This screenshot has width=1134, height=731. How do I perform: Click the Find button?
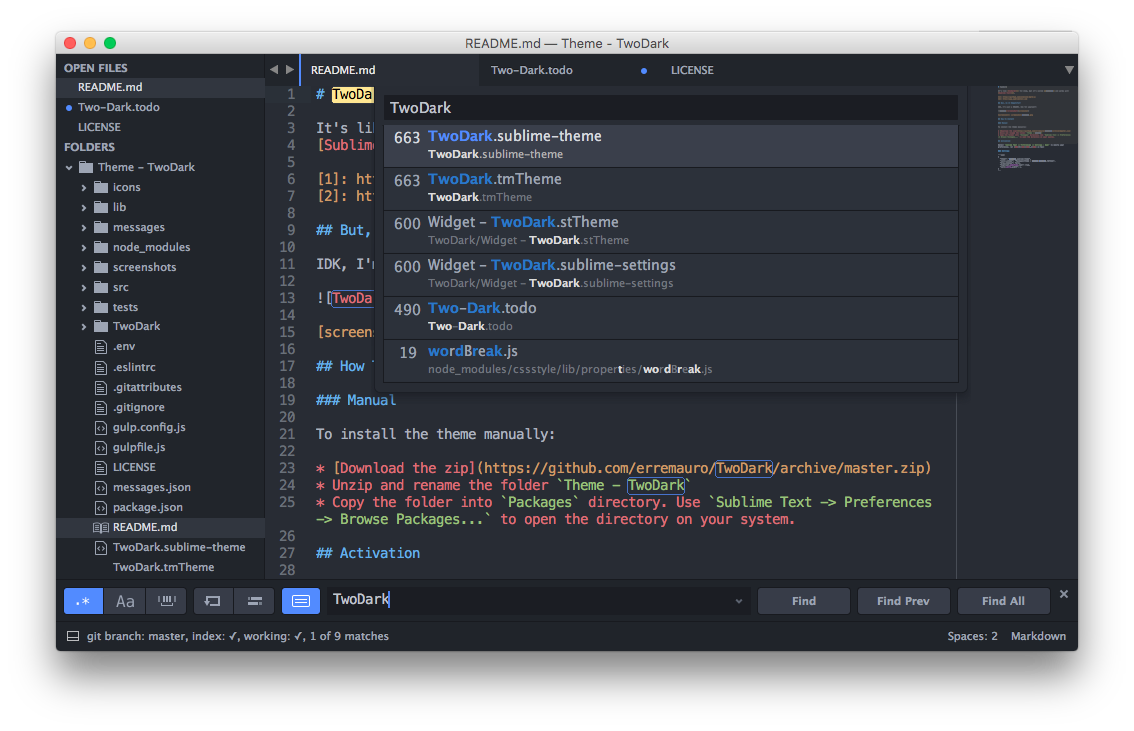pos(803,601)
